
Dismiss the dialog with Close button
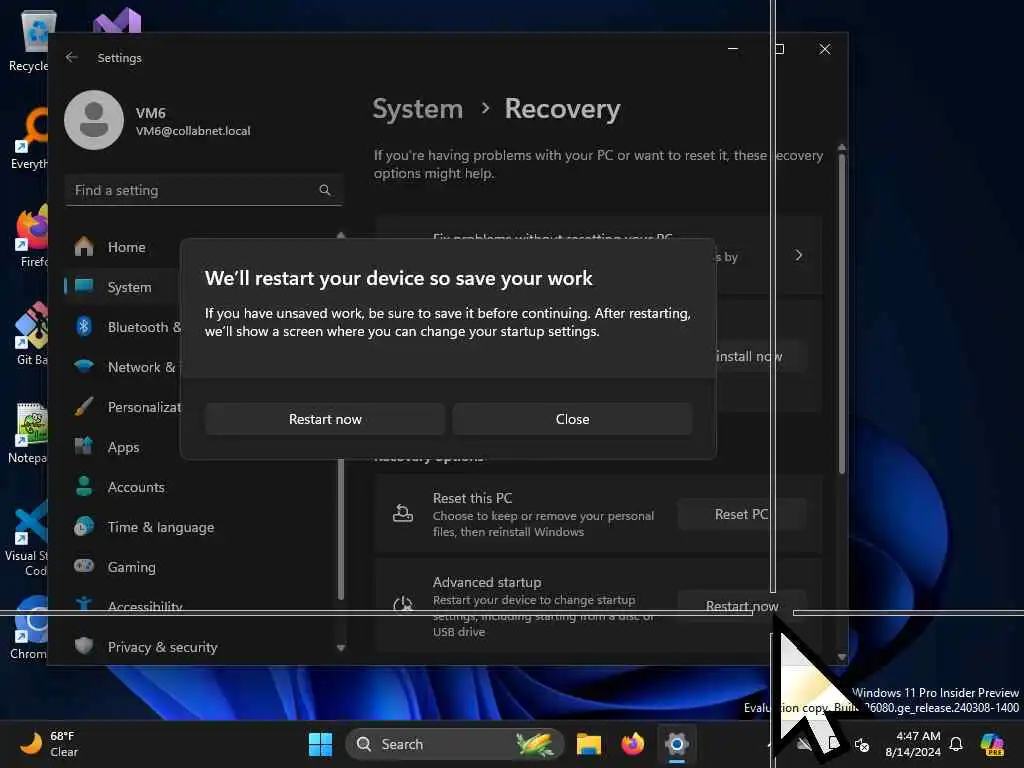pos(572,419)
